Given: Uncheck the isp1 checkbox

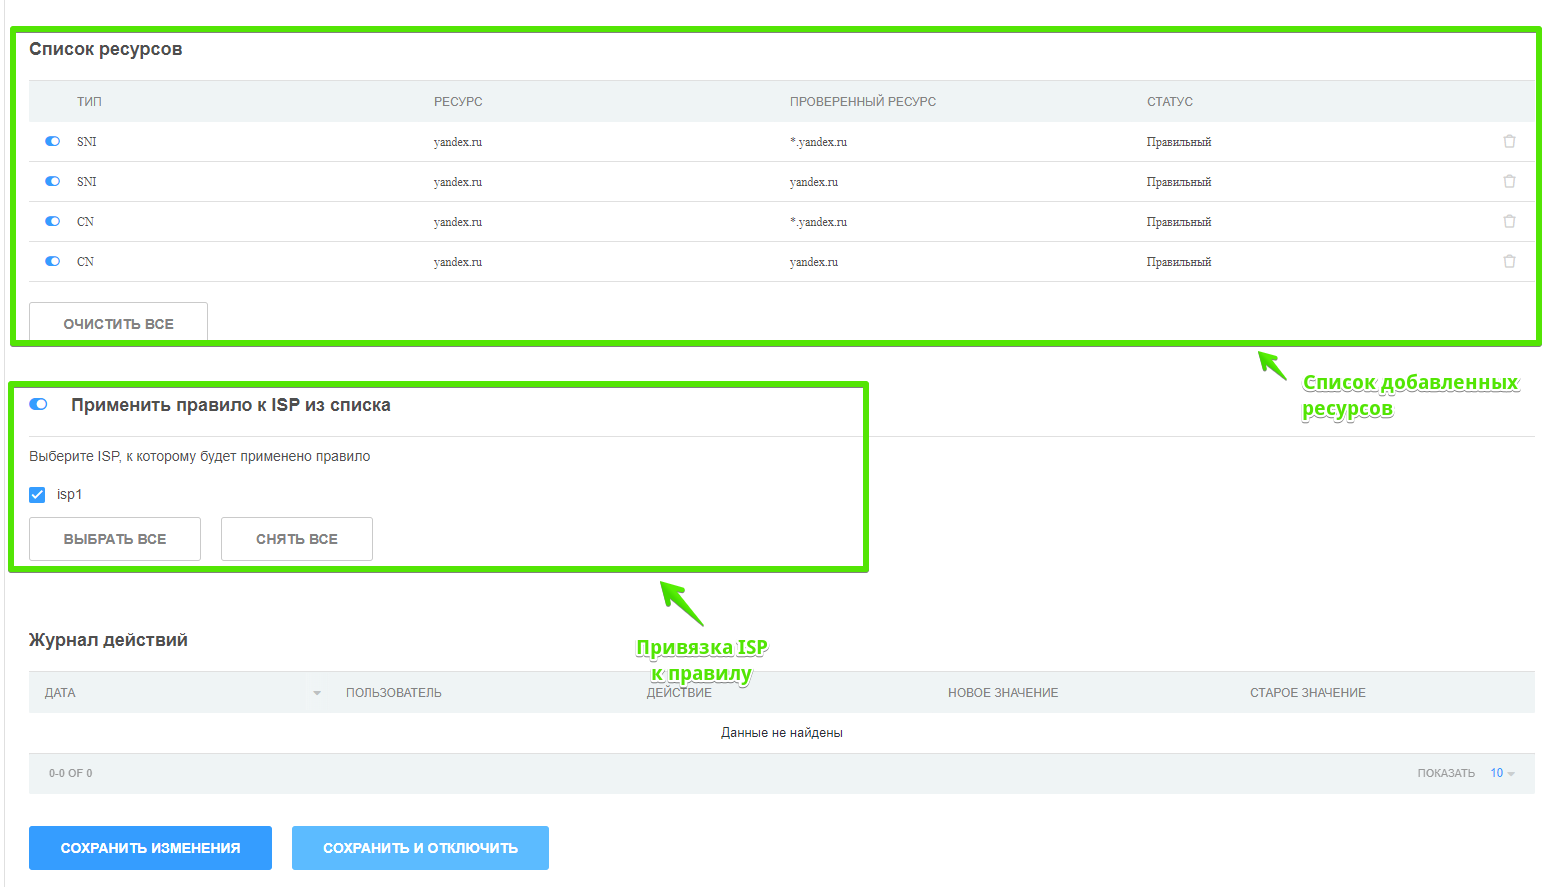Looking at the screenshot, I should point(38,495).
